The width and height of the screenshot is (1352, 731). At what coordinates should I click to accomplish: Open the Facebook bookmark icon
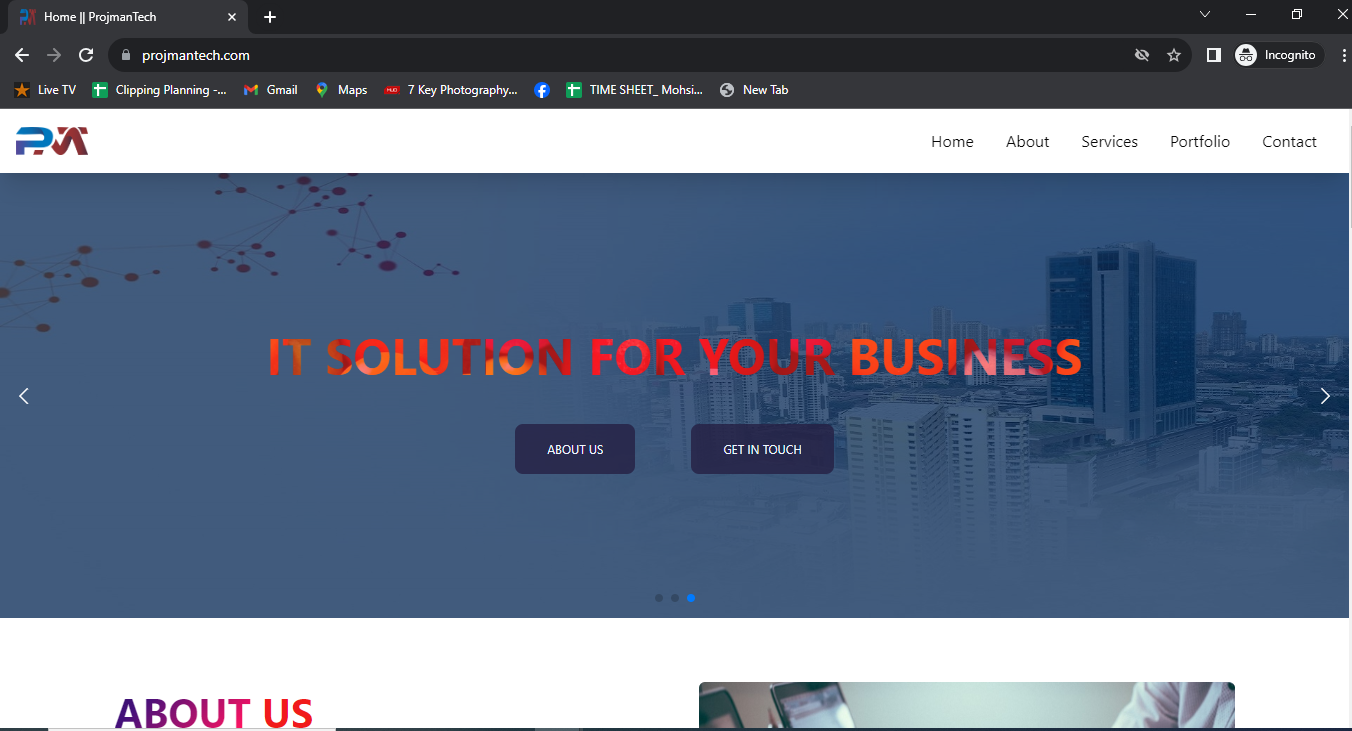(x=541, y=90)
